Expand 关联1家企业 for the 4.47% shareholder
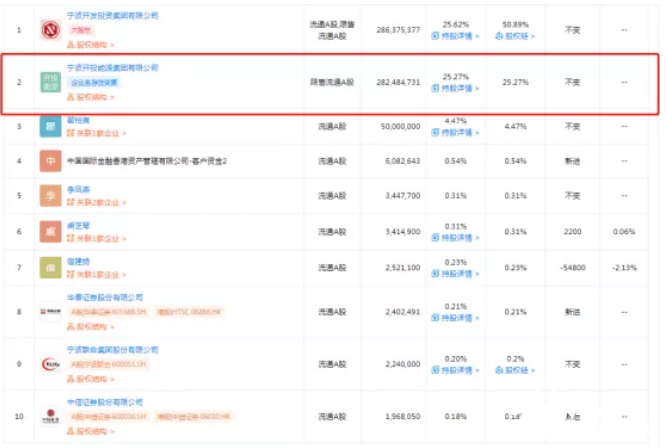The image size is (666, 448). point(96,133)
